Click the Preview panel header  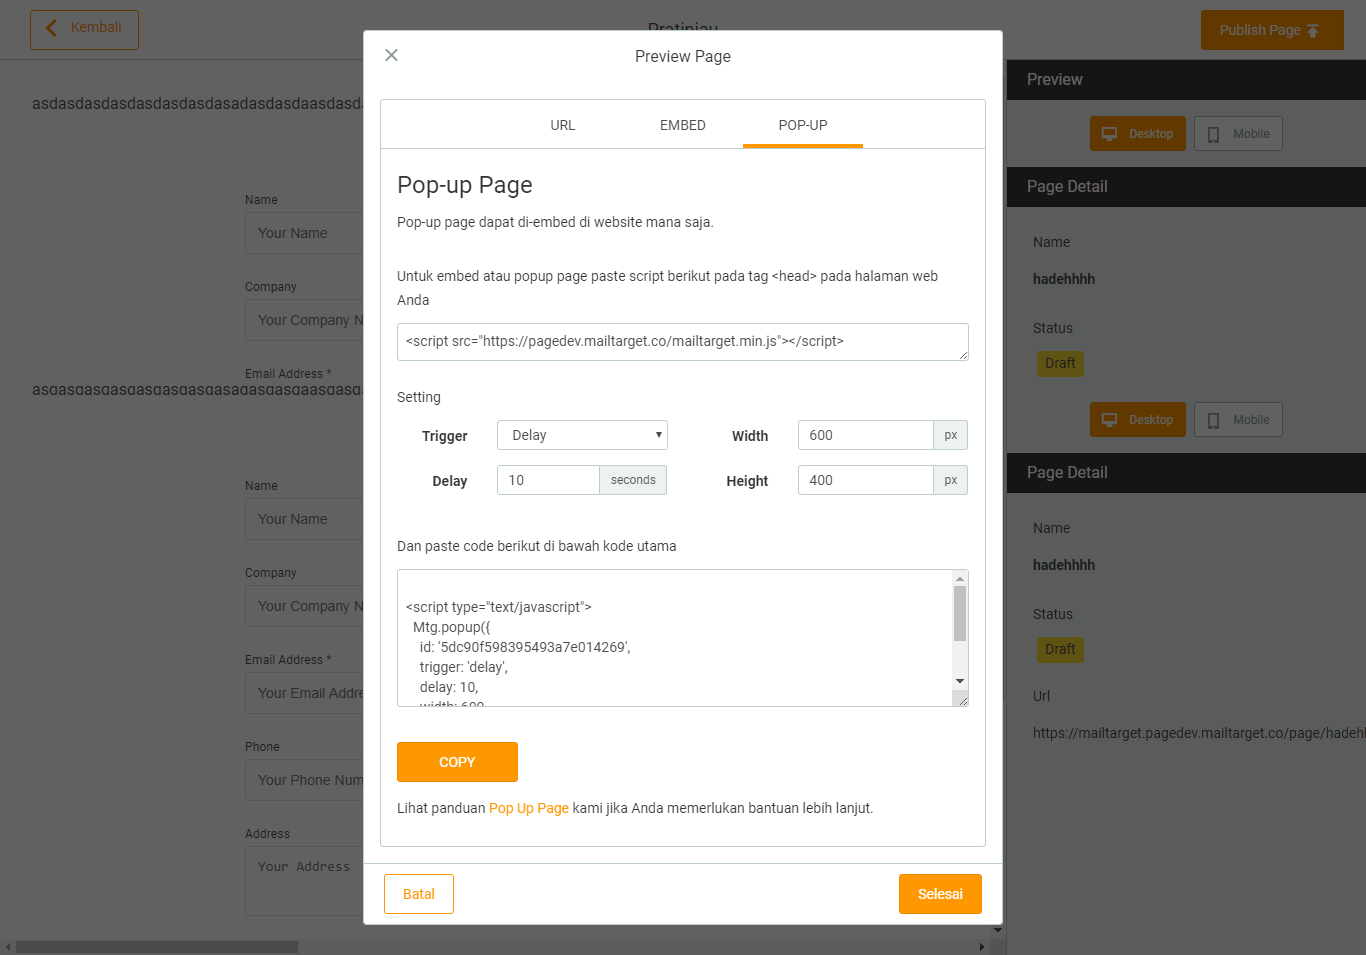1186,80
